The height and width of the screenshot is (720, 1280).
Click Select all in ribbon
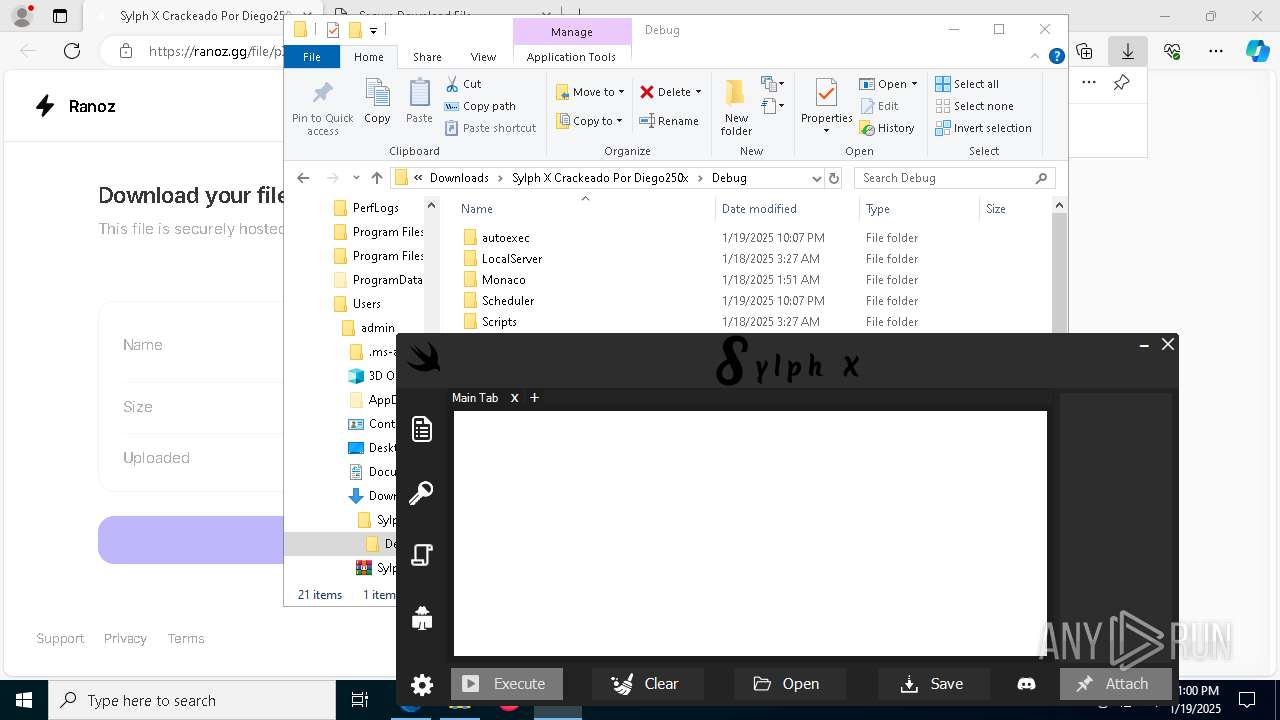[967, 84]
